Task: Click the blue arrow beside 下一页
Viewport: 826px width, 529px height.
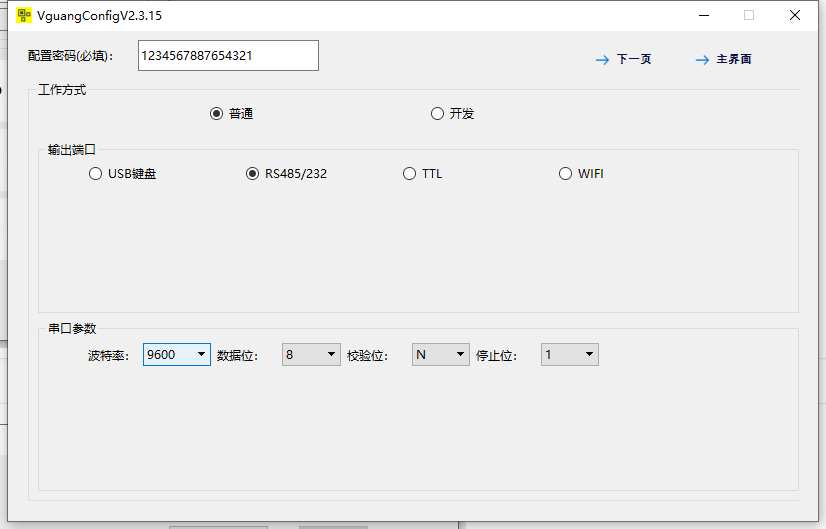Action: click(602, 60)
